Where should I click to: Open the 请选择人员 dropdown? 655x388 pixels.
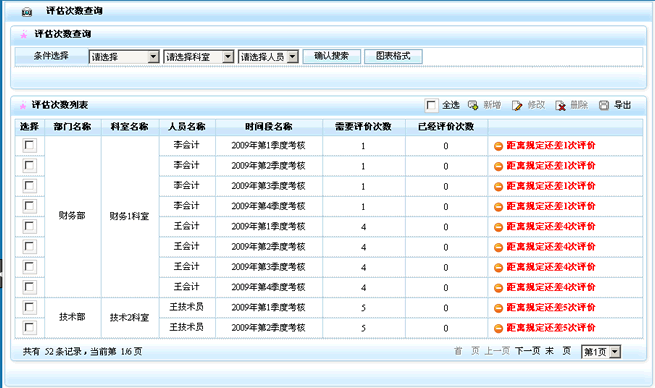[x=268, y=57]
